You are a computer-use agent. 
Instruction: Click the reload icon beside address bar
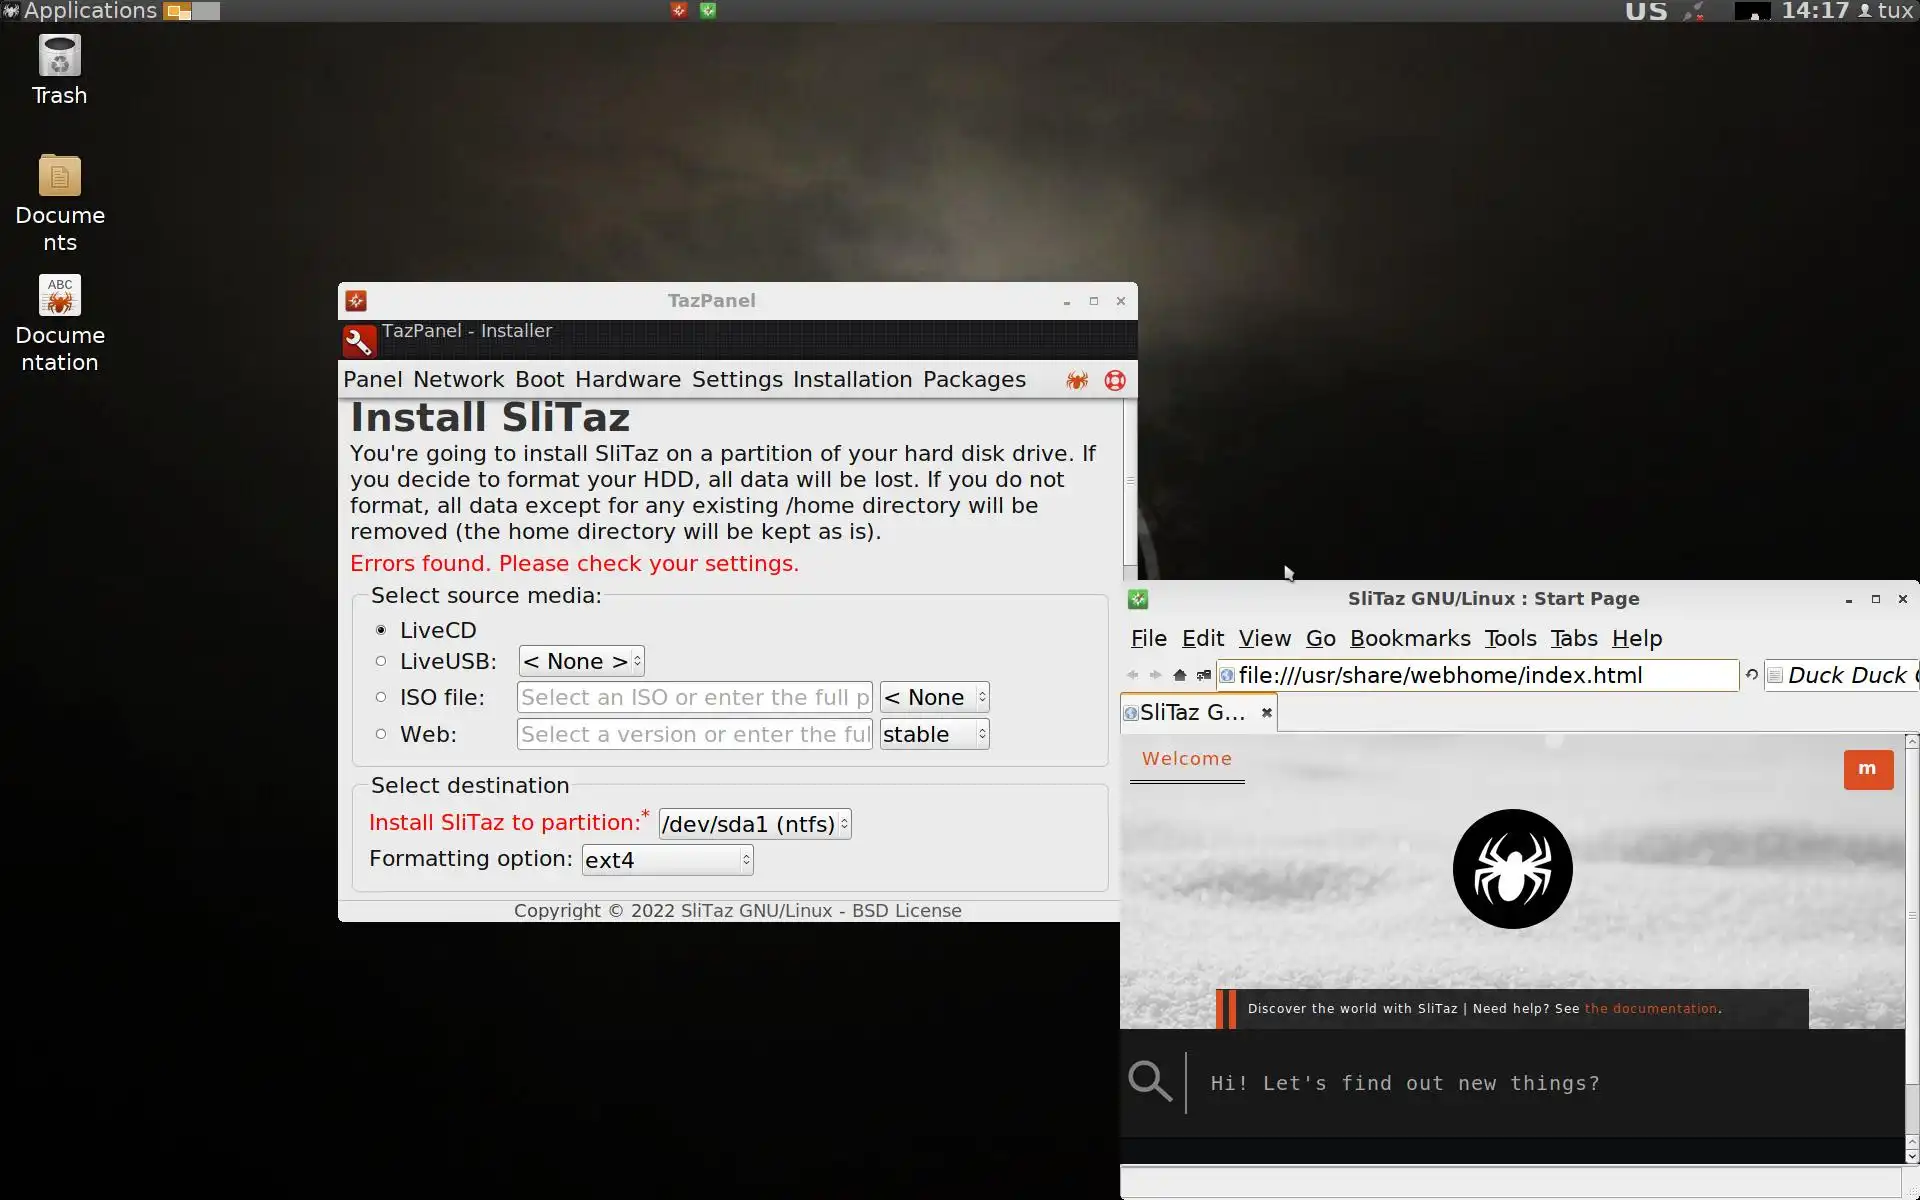coord(1752,675)
